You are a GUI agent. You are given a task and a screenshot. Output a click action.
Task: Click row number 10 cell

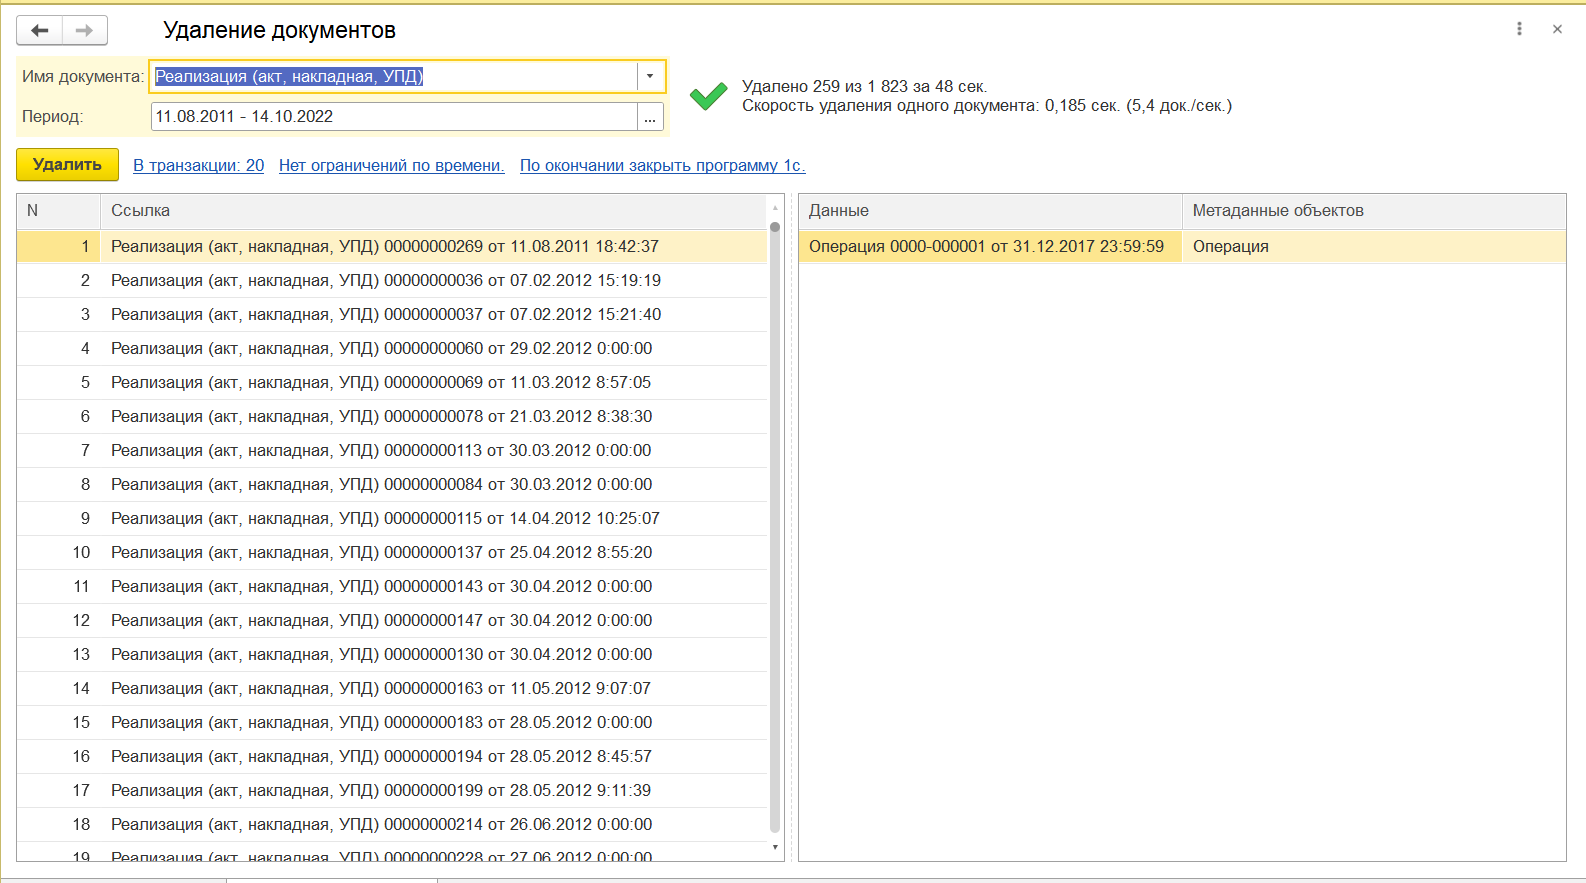59,553
